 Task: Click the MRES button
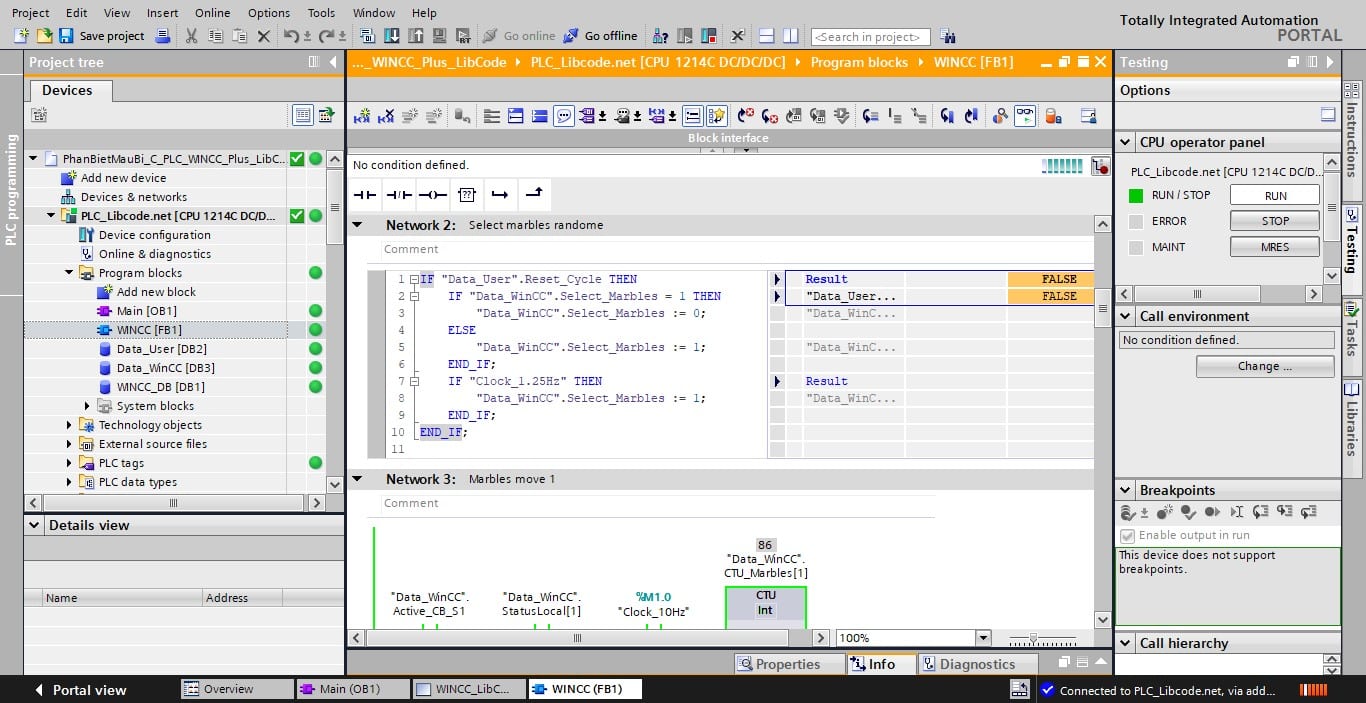point(1275,247)
